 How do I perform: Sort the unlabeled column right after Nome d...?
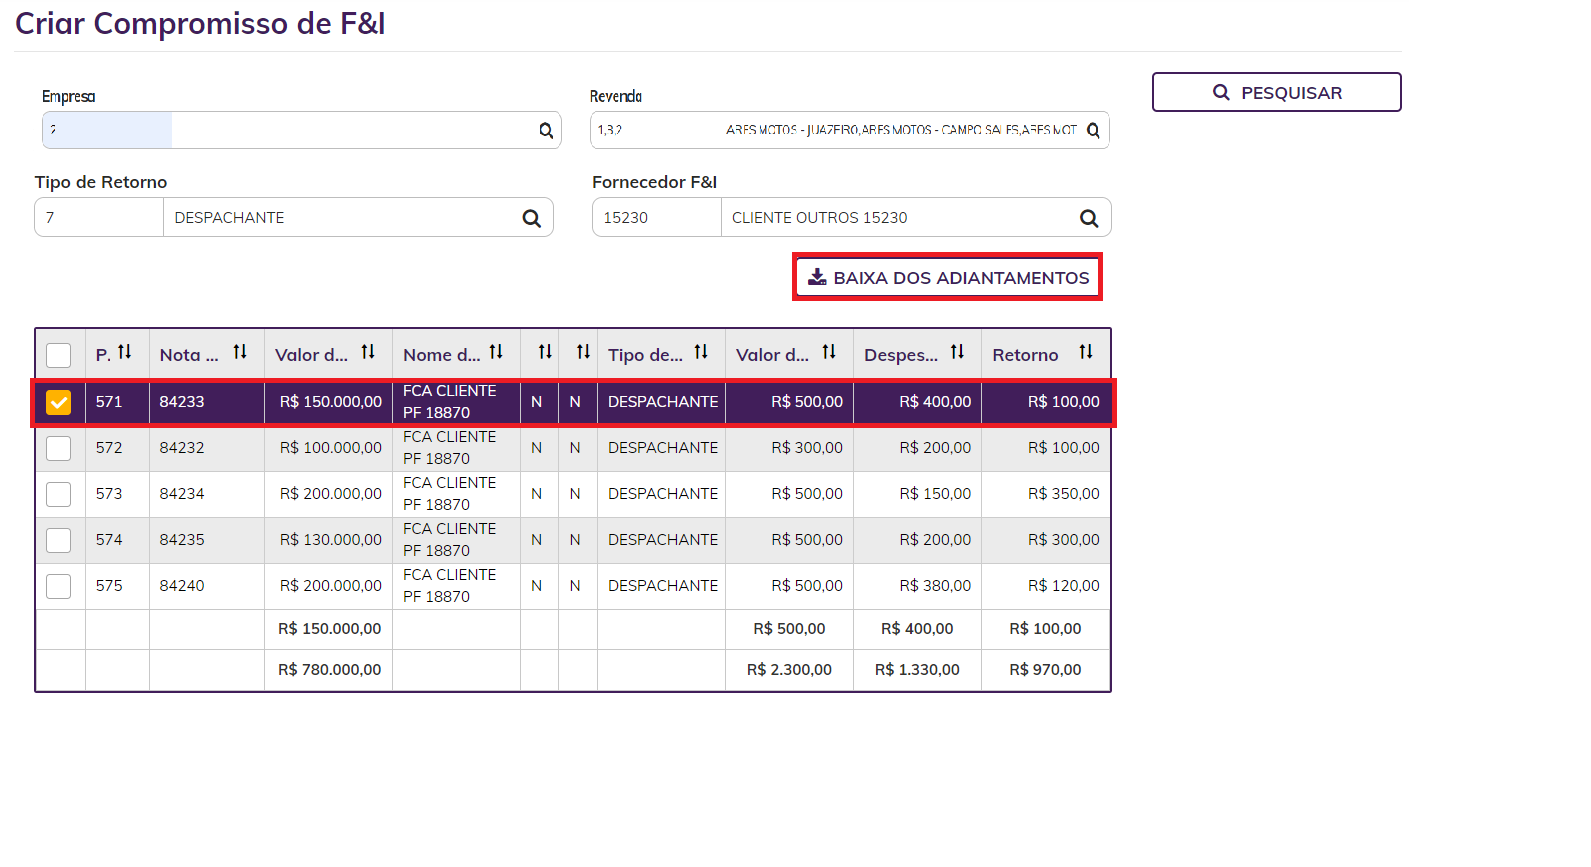(545, 352)
